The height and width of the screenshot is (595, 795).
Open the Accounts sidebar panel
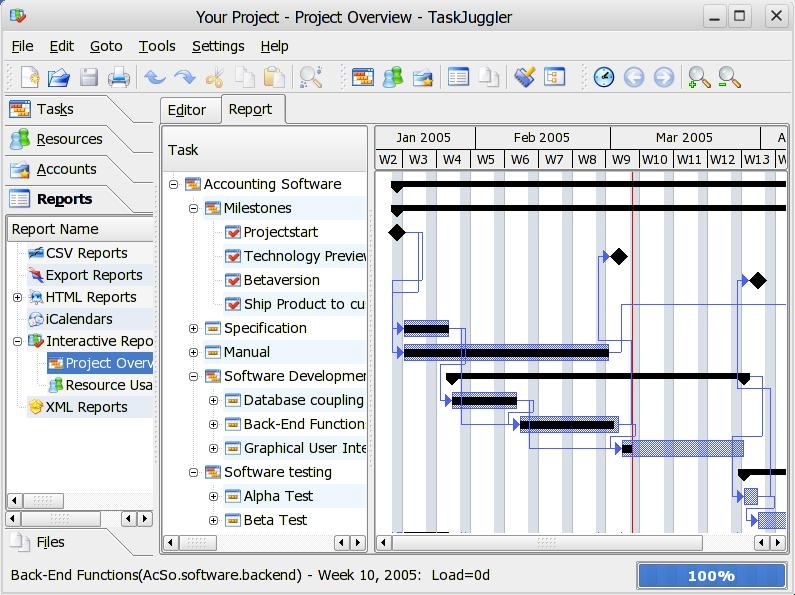pos(66,169)
